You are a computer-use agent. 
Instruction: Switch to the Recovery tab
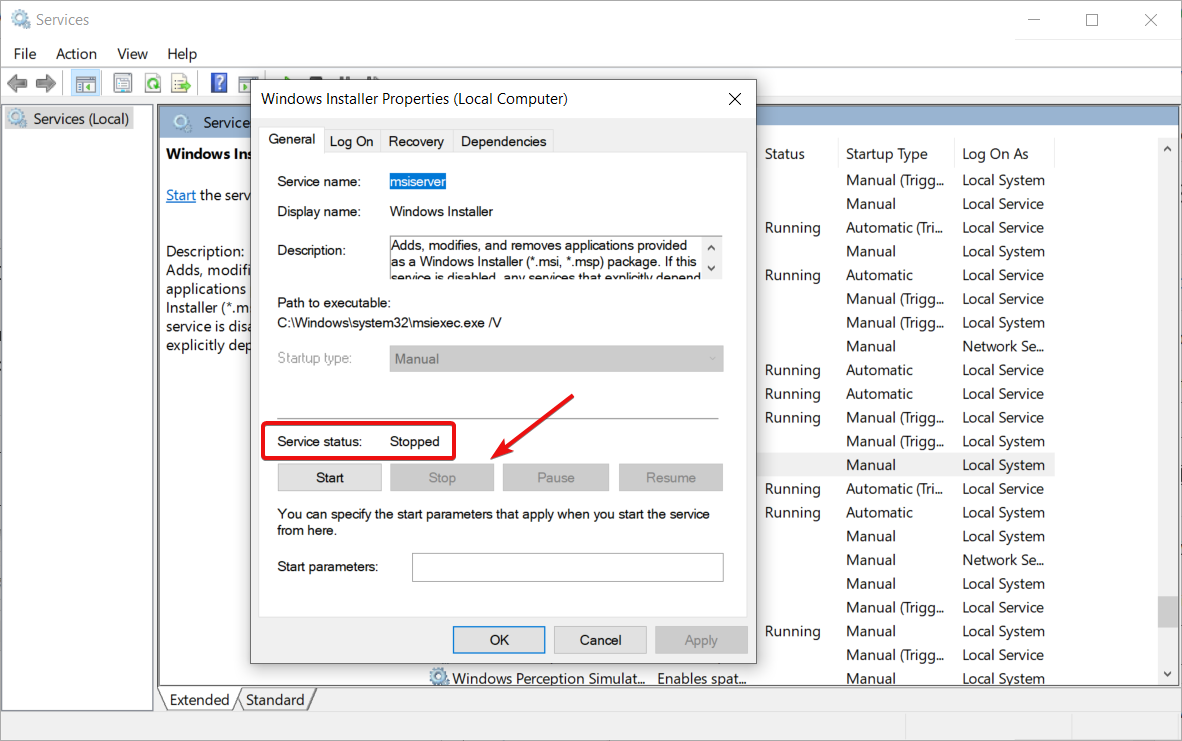click(416, 142)
